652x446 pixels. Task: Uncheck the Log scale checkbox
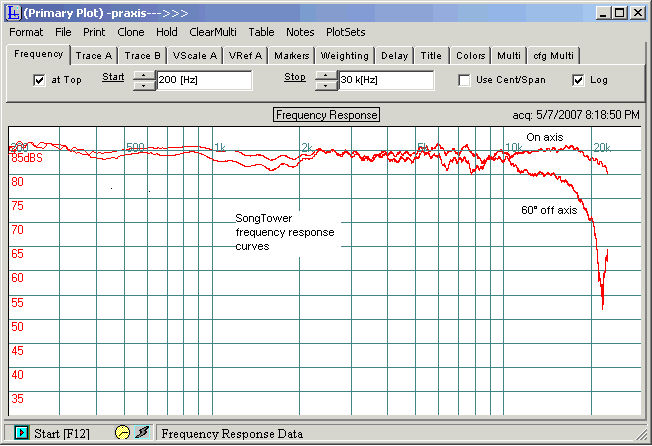(579, 80)
